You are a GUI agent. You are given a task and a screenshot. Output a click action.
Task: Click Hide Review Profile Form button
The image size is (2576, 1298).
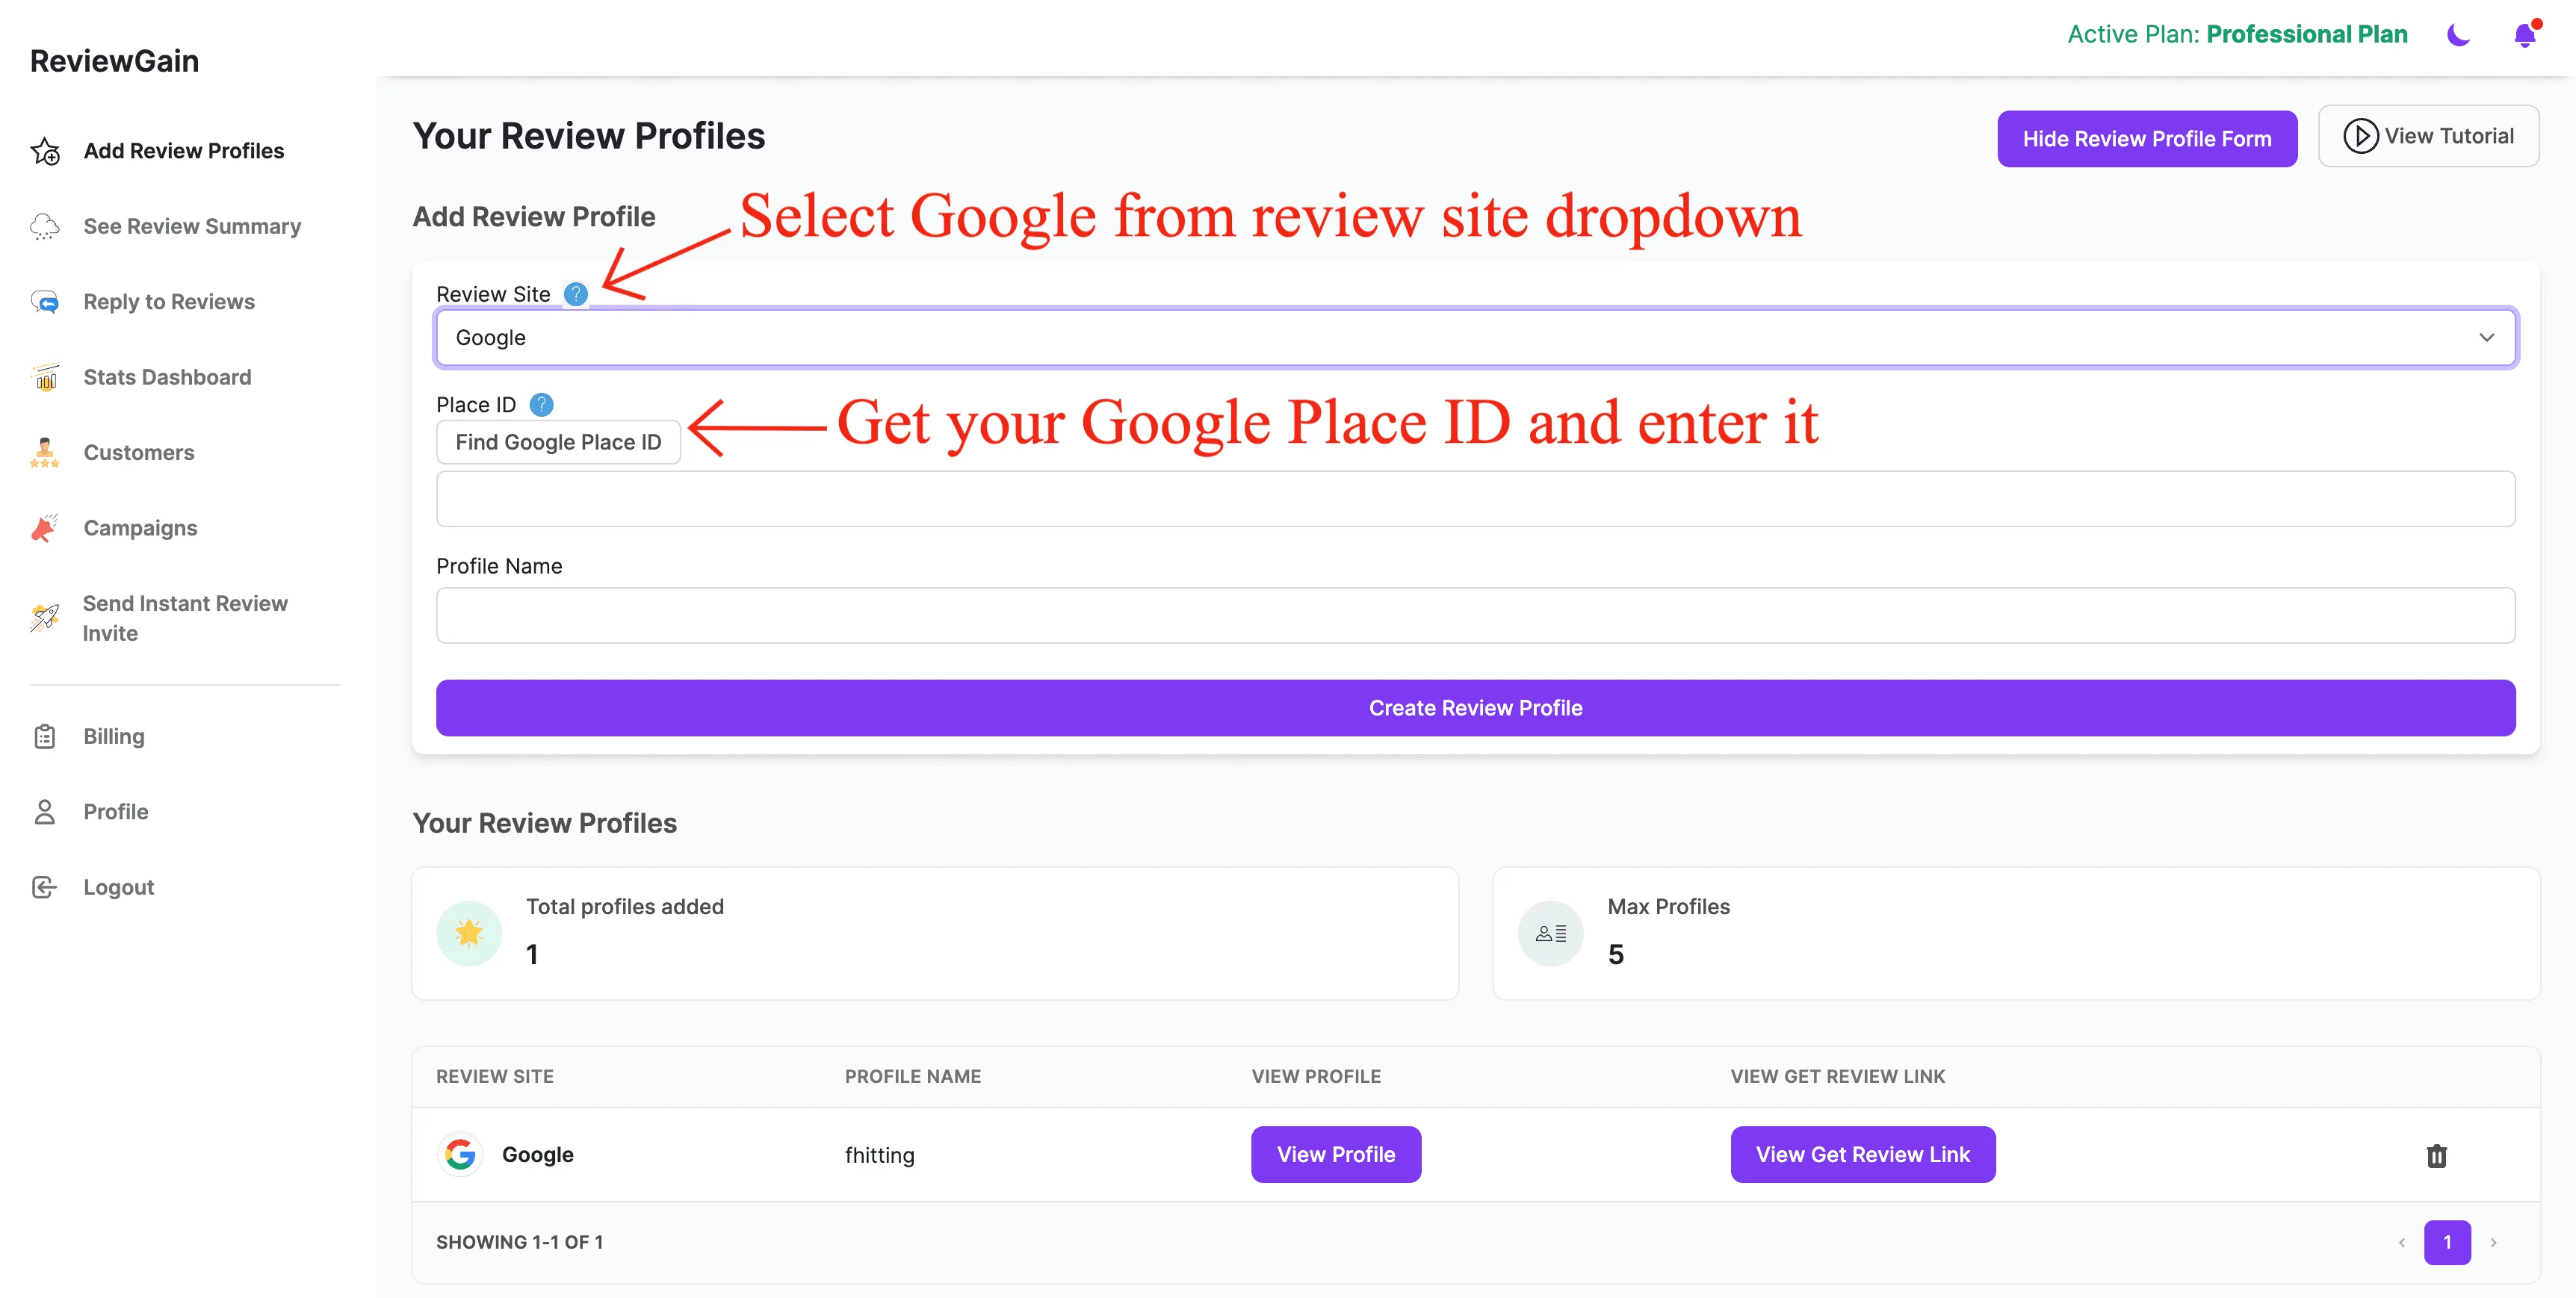click(x=2147, y=139)
